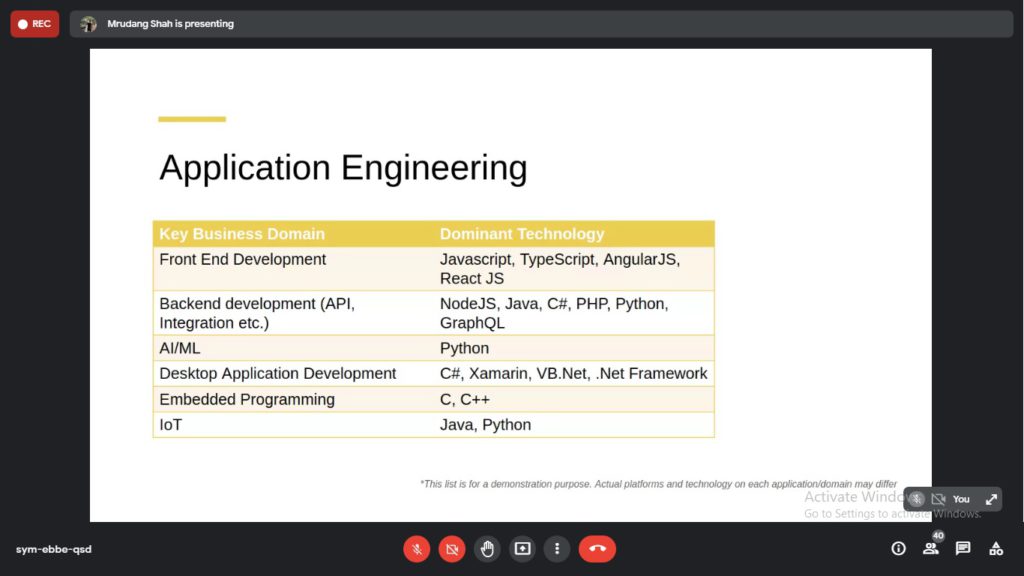Viewport: 1024px width, 576px height.
Task: Turn your camera back on
Action: pos(452,548)
